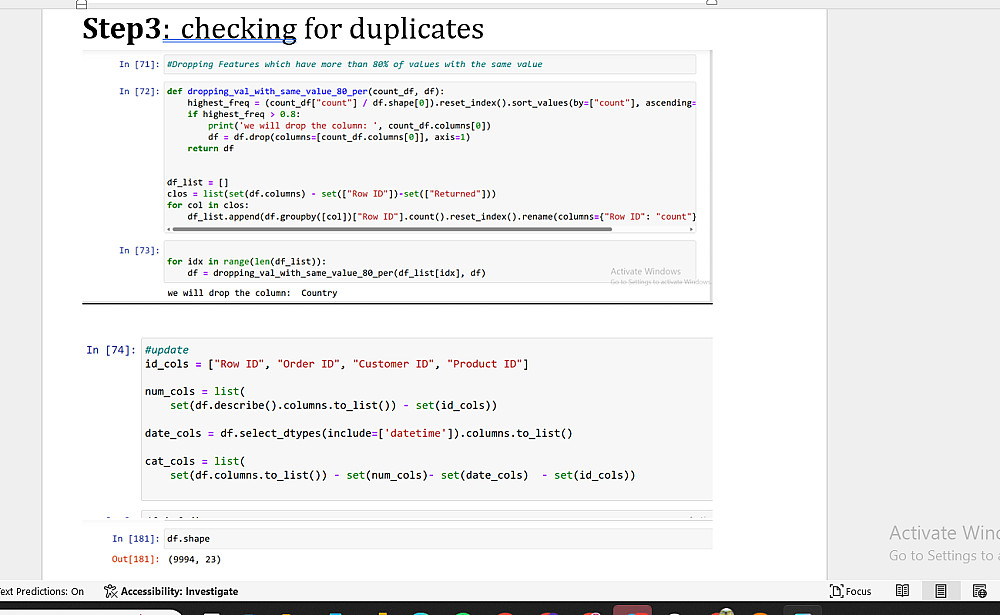Switch to Print Layout view
This screenshot has width=1000, height=615.
point(941,591)
